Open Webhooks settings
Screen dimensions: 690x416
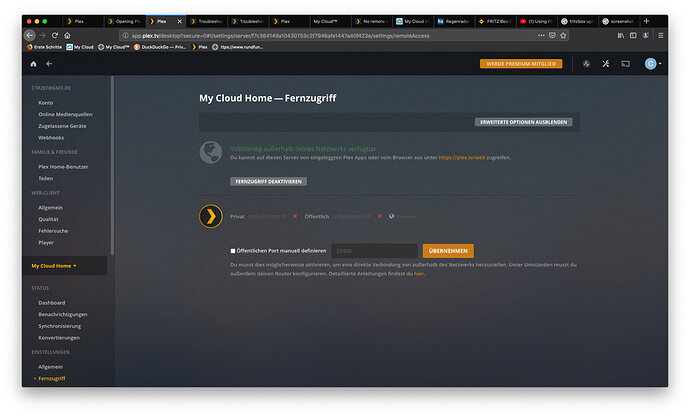51,137
